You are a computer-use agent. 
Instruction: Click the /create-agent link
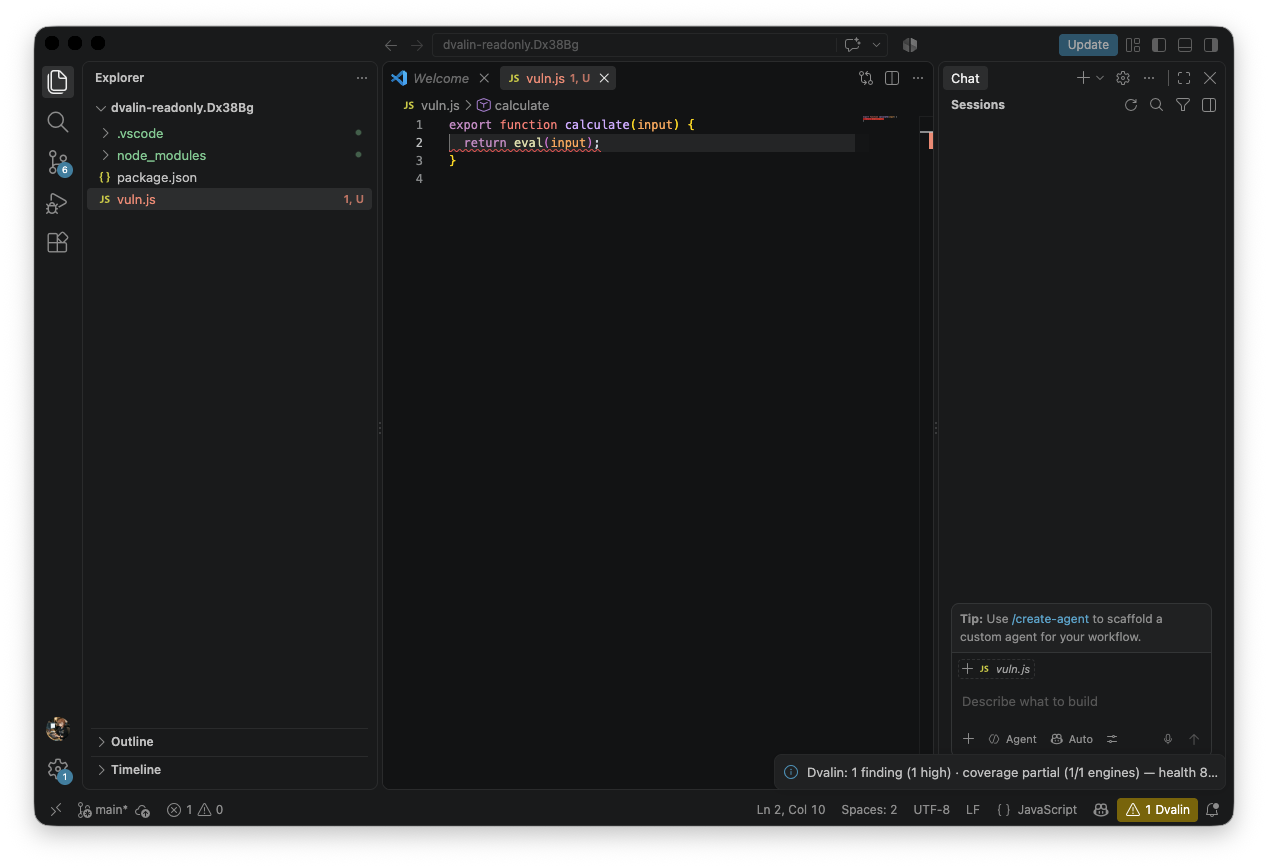click(1050, 619)
